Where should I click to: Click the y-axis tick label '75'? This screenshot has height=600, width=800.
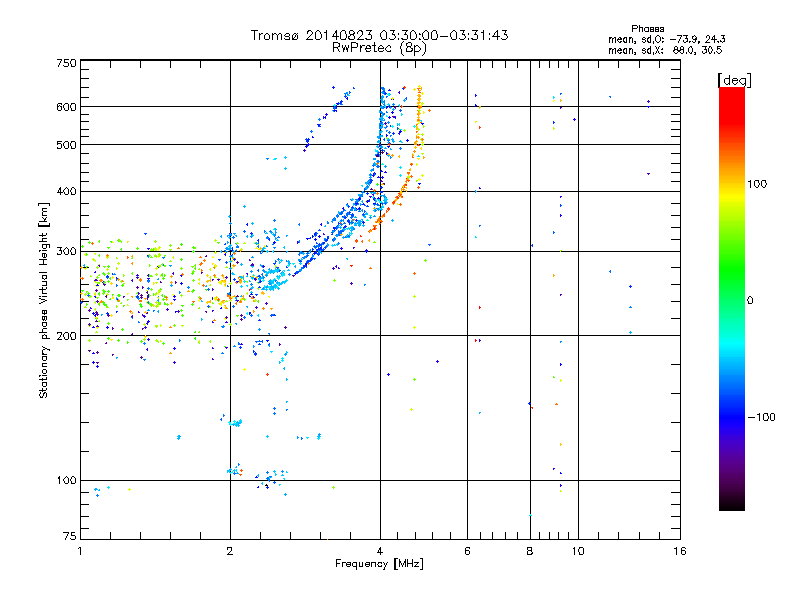coord(70,536)
